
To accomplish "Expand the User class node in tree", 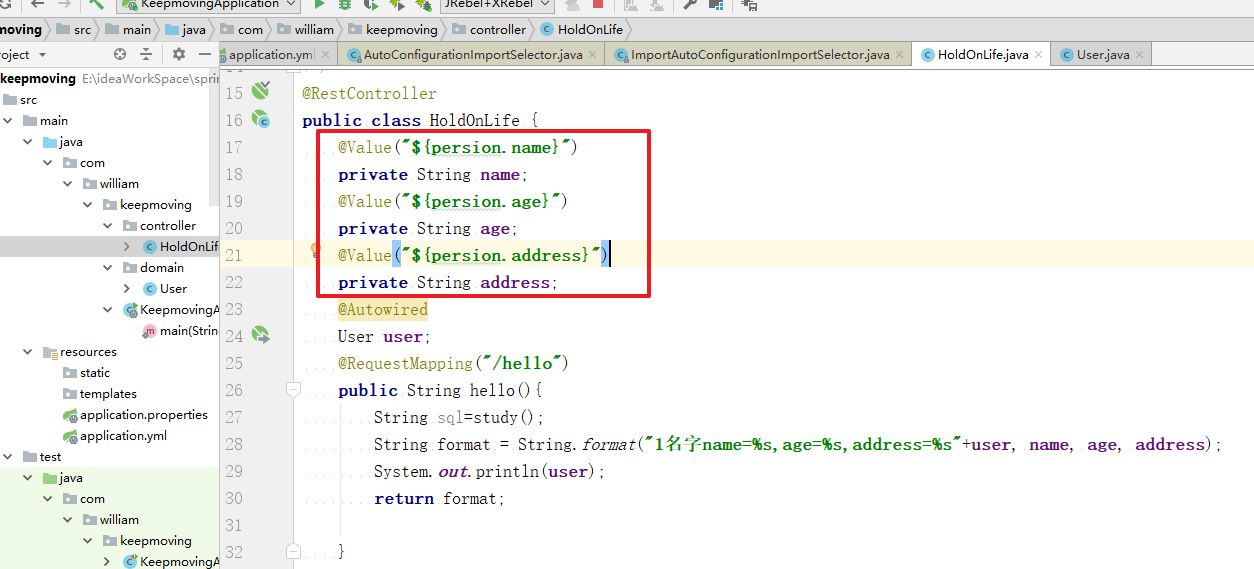I will click(126, 288).
